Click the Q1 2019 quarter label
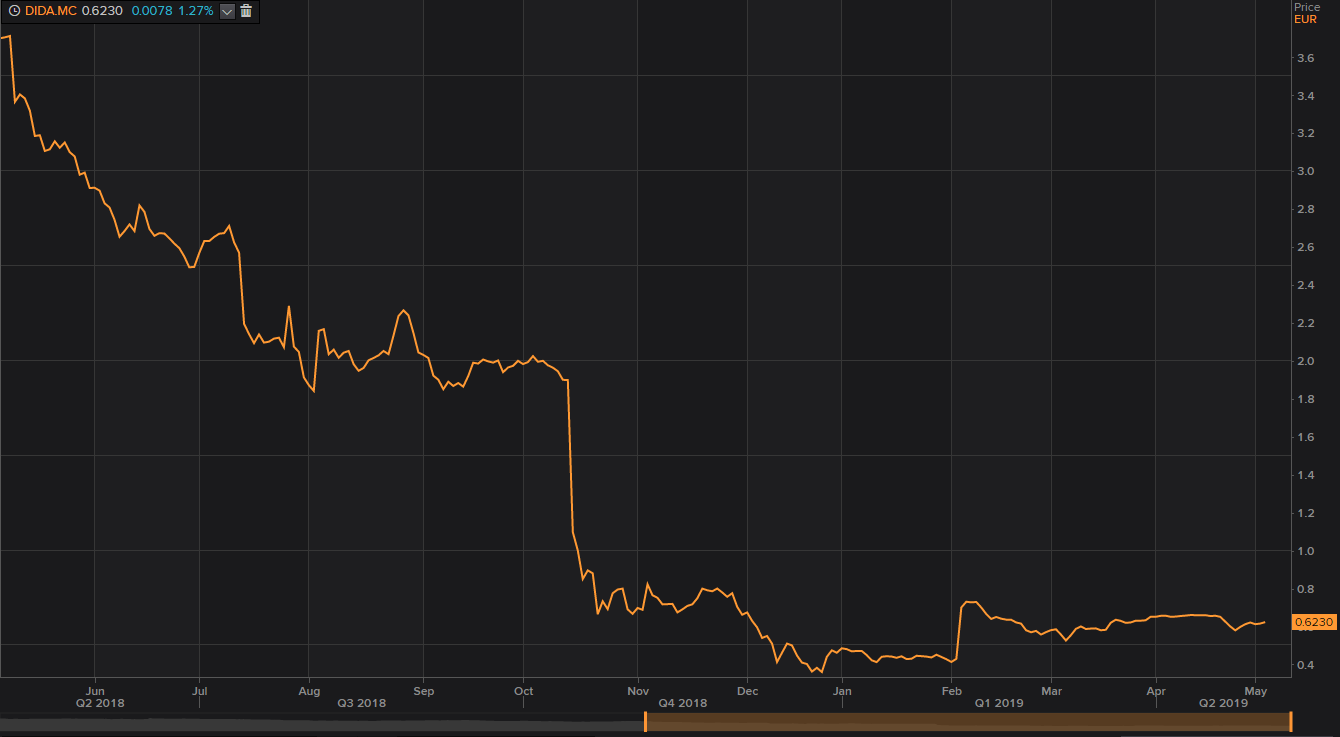 point(999,703)
